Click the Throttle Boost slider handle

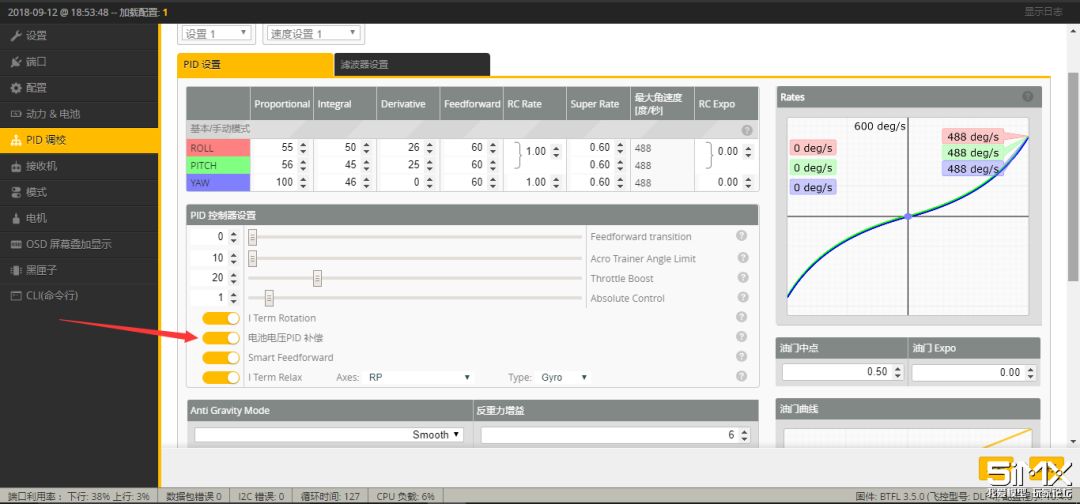click(317, 278)
